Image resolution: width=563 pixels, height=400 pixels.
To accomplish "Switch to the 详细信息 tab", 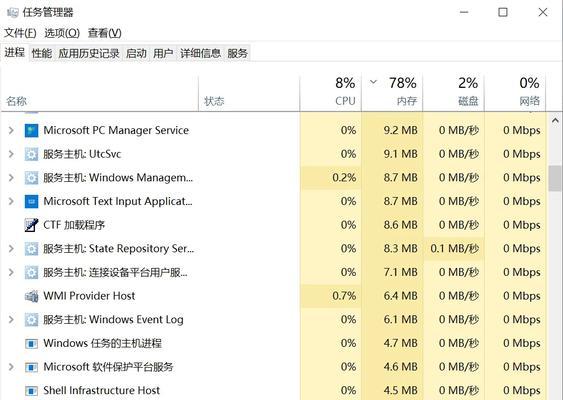I will click(x=200, y=54).
